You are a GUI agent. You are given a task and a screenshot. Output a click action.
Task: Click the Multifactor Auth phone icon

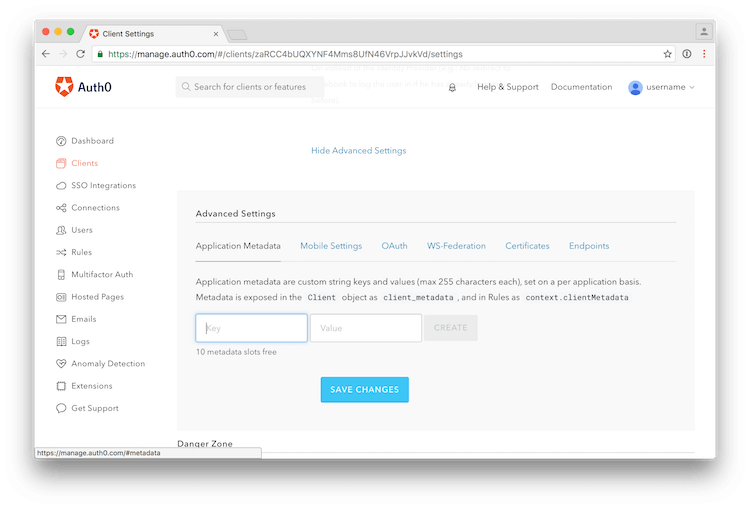pyautogui.click(x=61, y=275)
